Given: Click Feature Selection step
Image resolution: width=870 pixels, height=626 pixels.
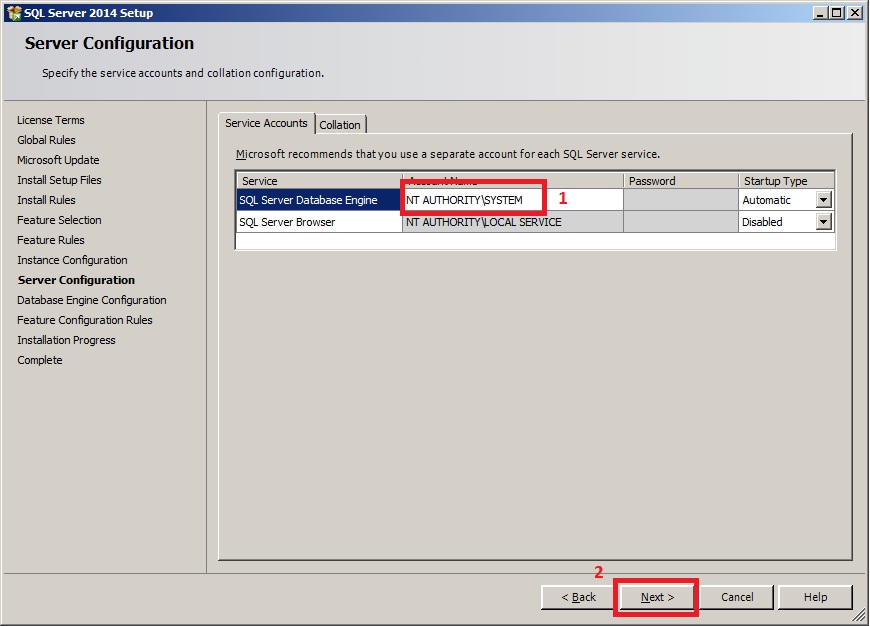Looking at the screenshot, I should pyautogui.click(x=59, y=220).
